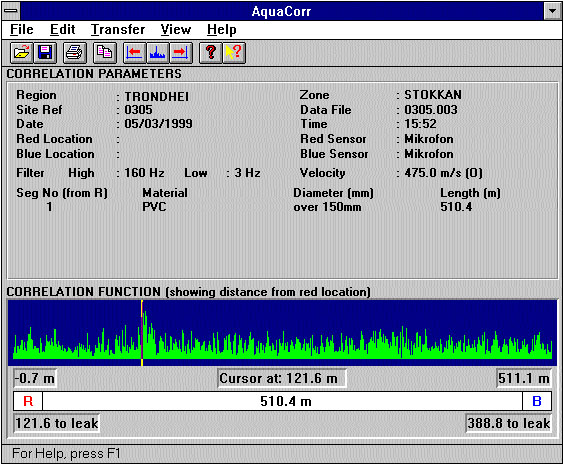
Task: Click the 510.4 m pipe length bar
Action: [282, 401]
